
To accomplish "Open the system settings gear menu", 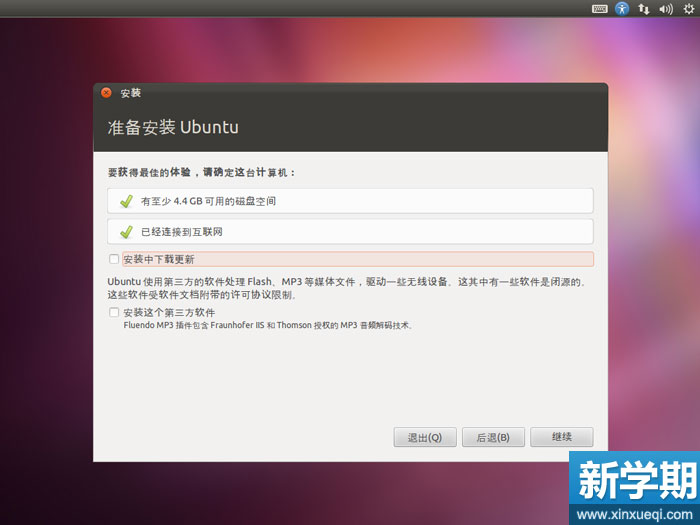I will pyautogui.click(x=689, y=9).
